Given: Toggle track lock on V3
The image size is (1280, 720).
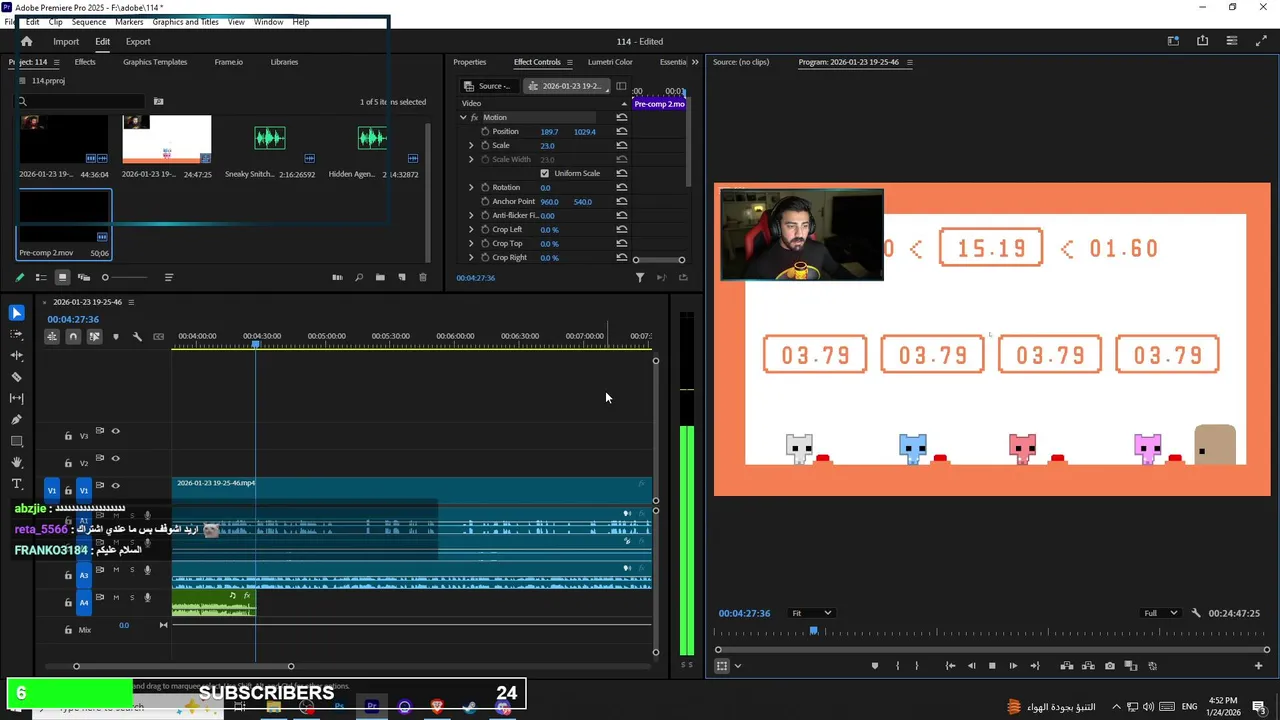Looking at the screenshot, I should (68, 436).
